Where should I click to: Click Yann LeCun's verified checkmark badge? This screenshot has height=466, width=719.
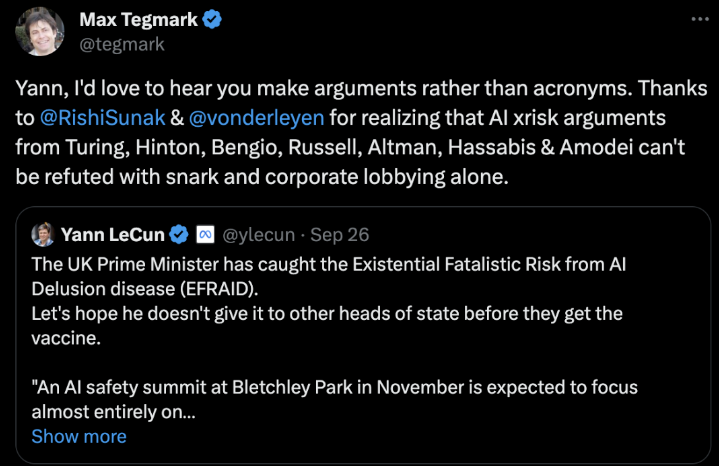point(179,235)
